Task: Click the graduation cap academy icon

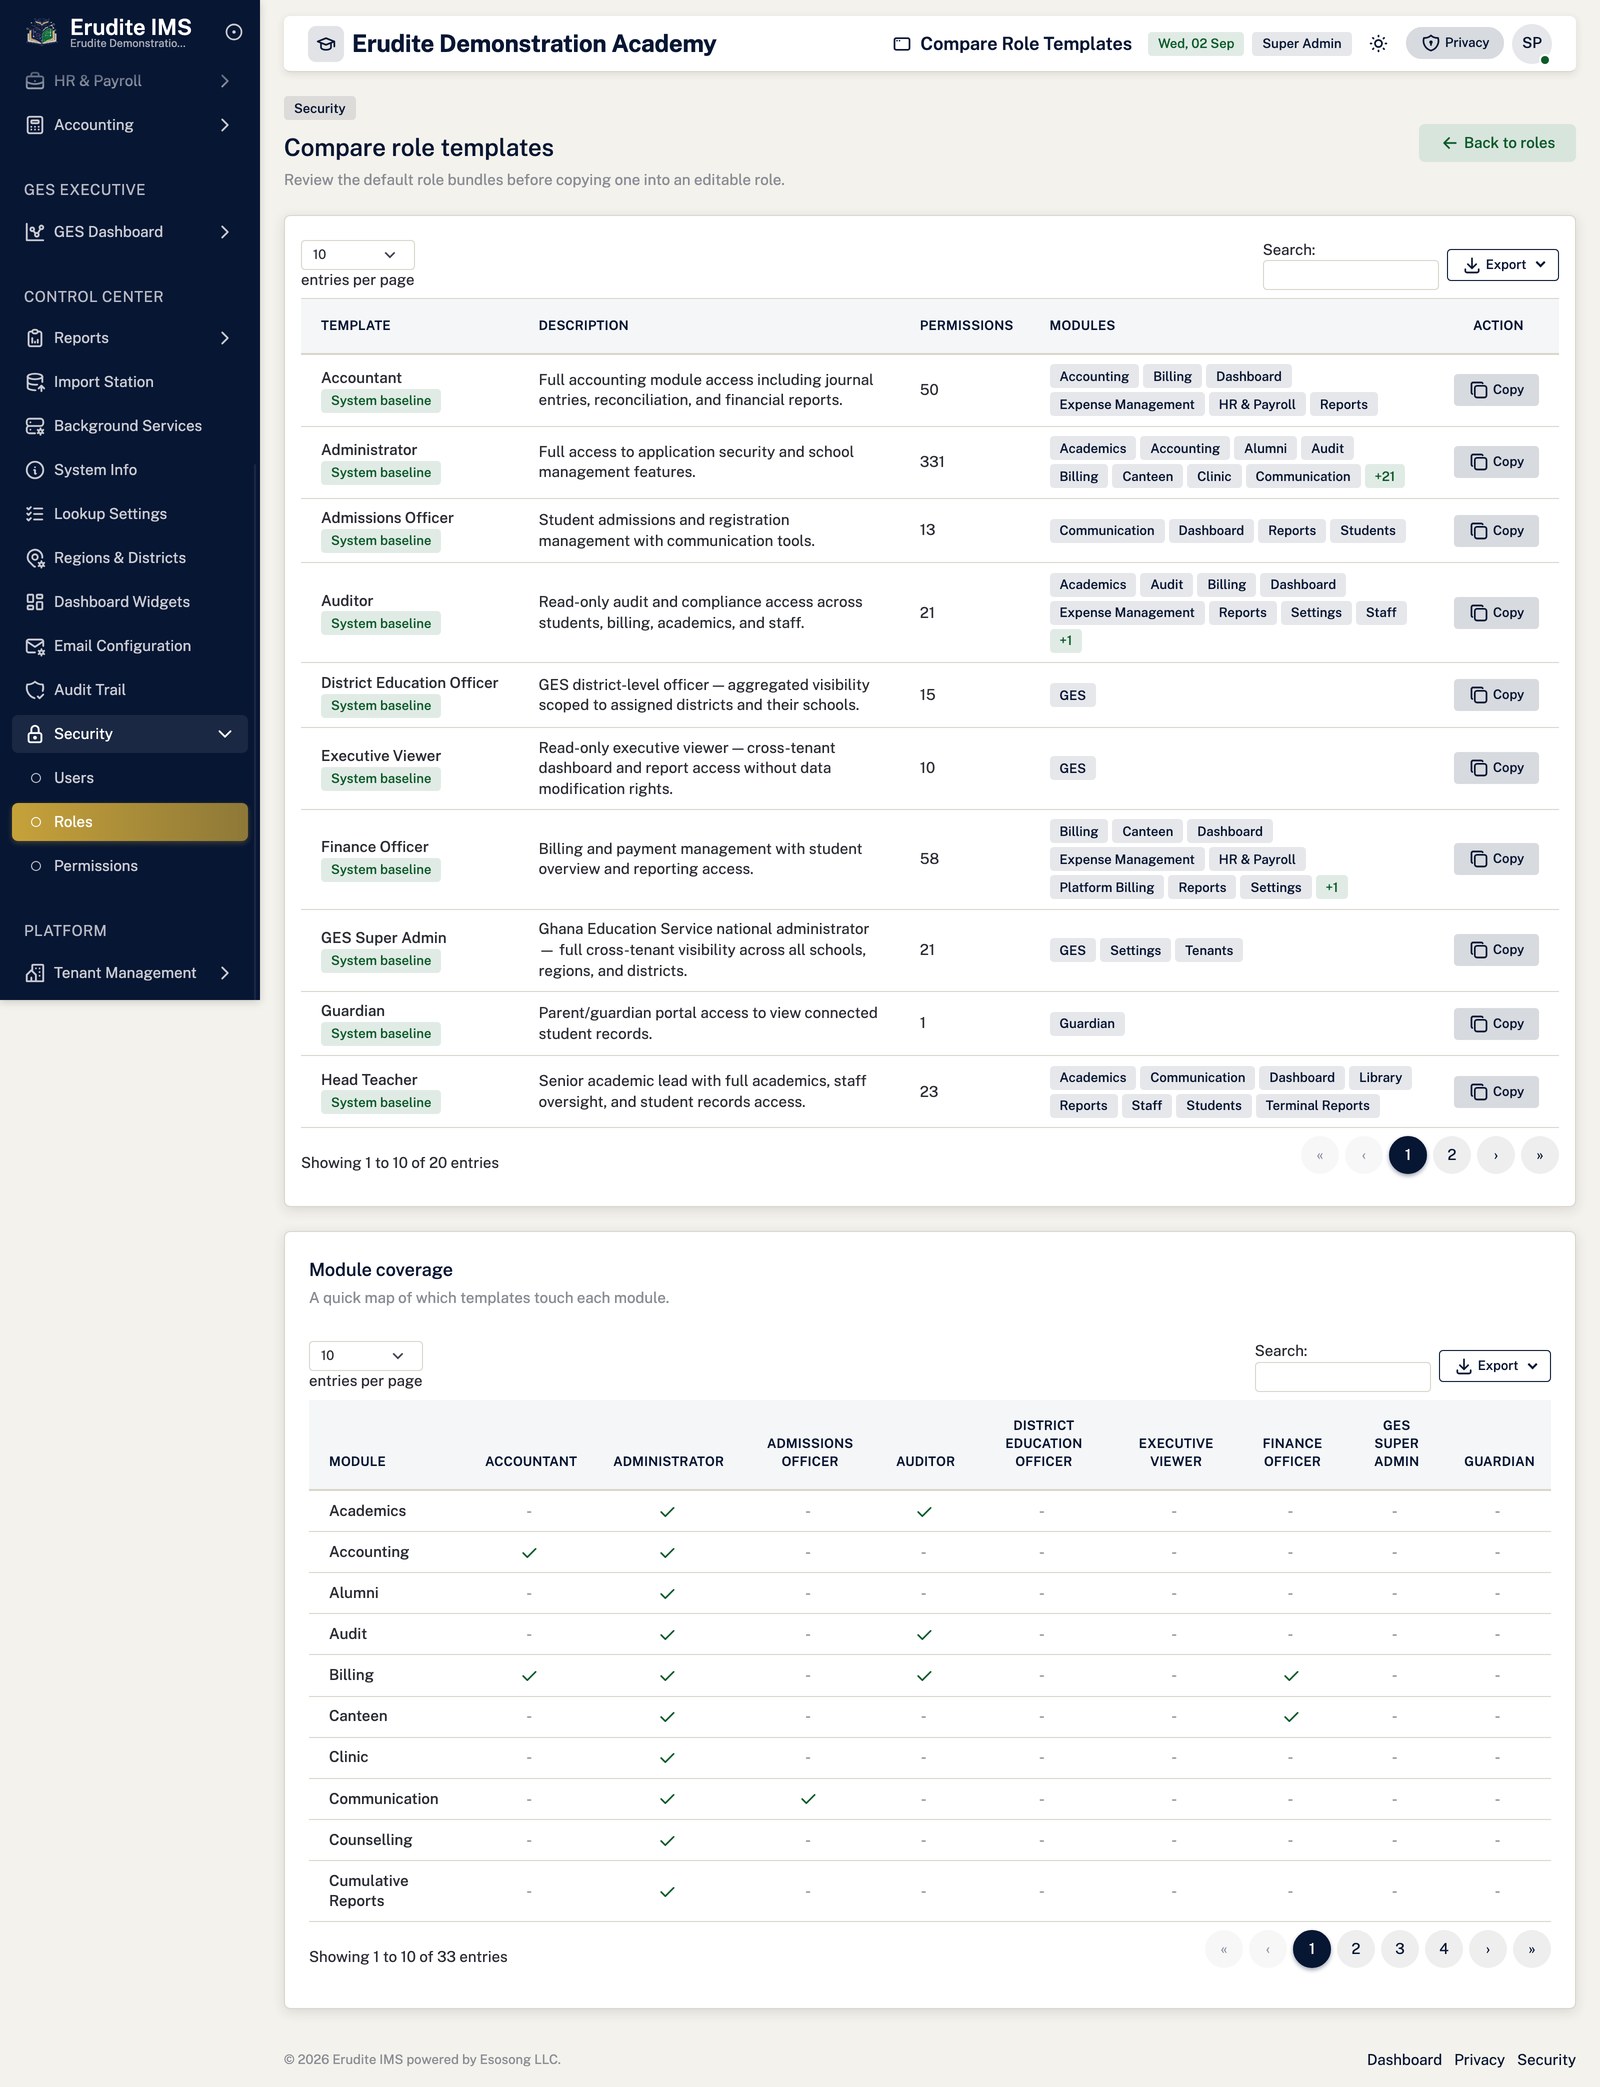Action: click(325, 44)
